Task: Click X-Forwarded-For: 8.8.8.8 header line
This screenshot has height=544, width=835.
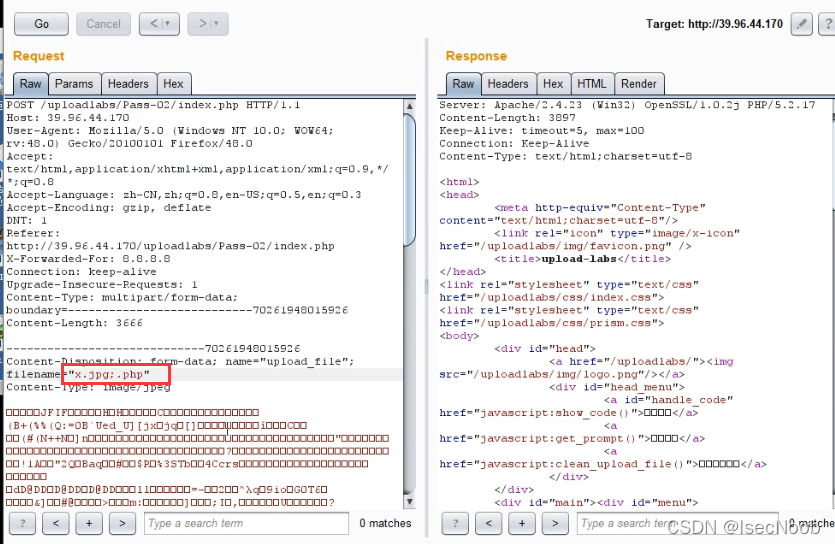Action: 88,259
